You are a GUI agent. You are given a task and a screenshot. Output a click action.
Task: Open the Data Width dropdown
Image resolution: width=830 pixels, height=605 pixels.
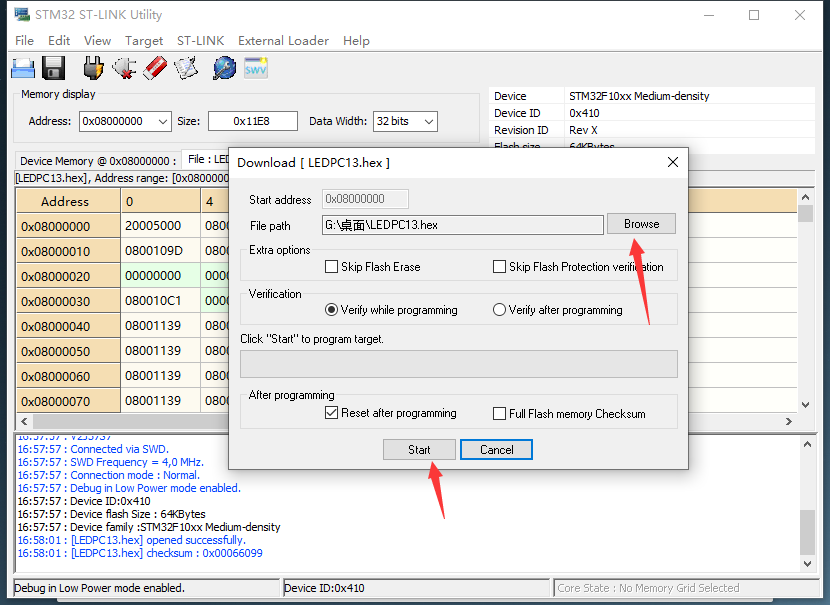click(x=429, y=121)
